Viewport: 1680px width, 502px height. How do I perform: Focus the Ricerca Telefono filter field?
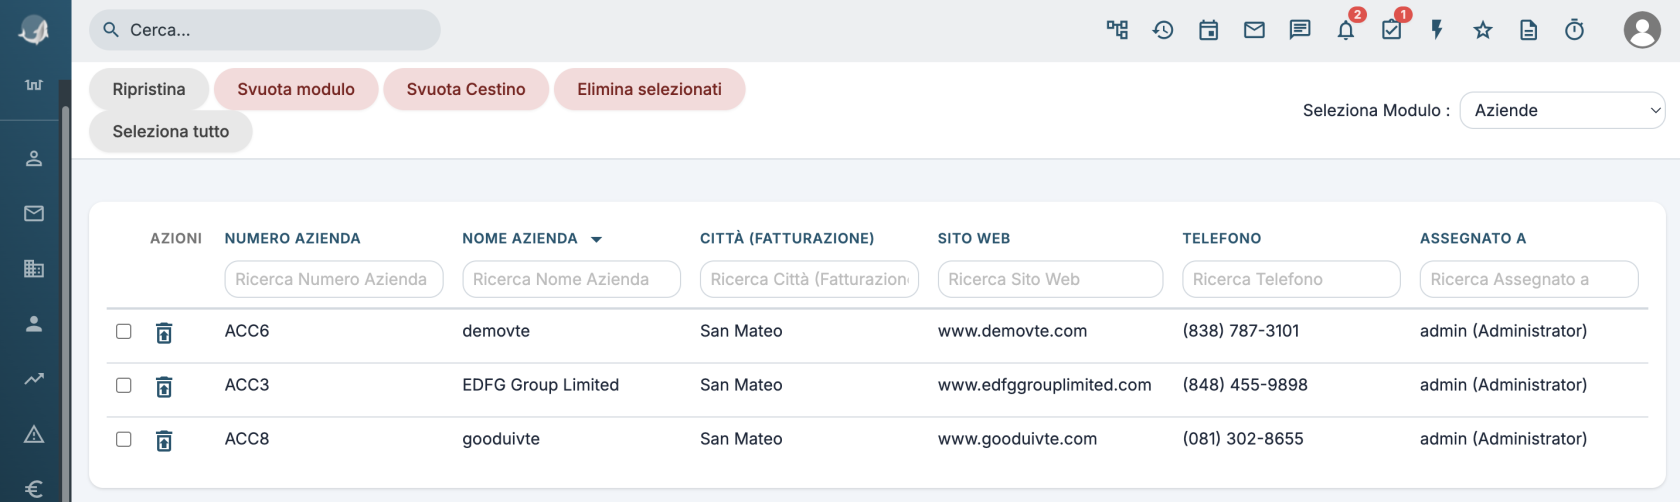point(1291,279)
